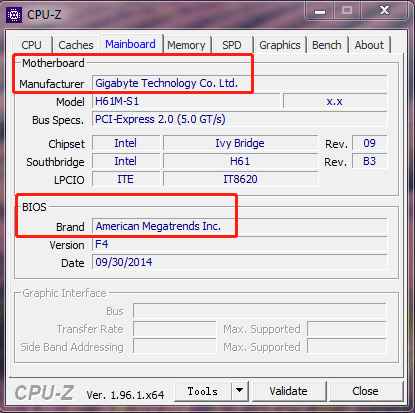Click the Close button at bottom
Viewport: 415px width, 413px height.
coord(365,391)
